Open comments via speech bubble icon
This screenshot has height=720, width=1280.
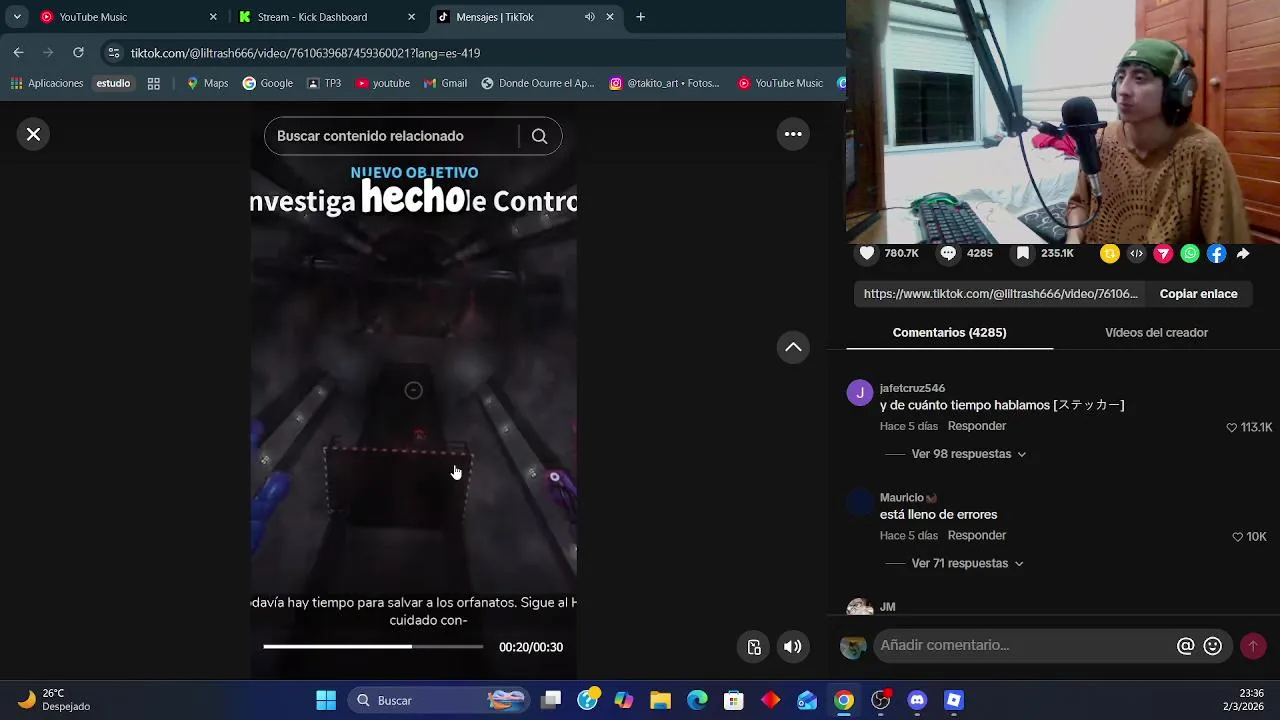coord(948,254)
